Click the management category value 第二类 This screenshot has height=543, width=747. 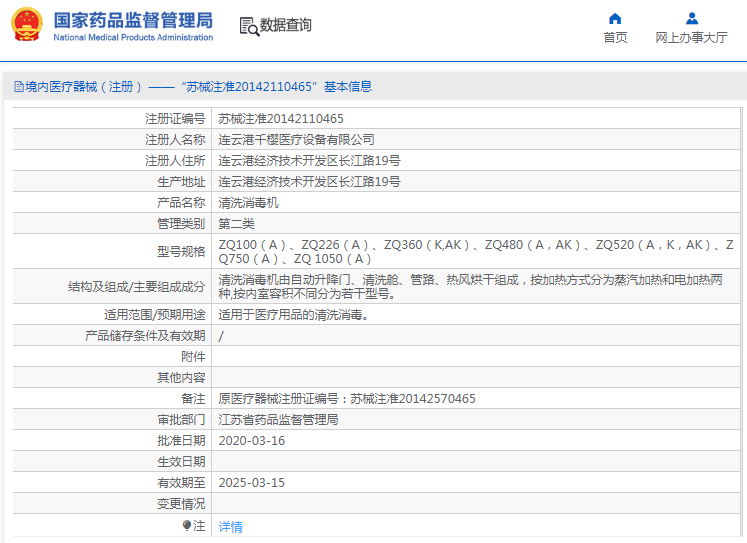237,224
